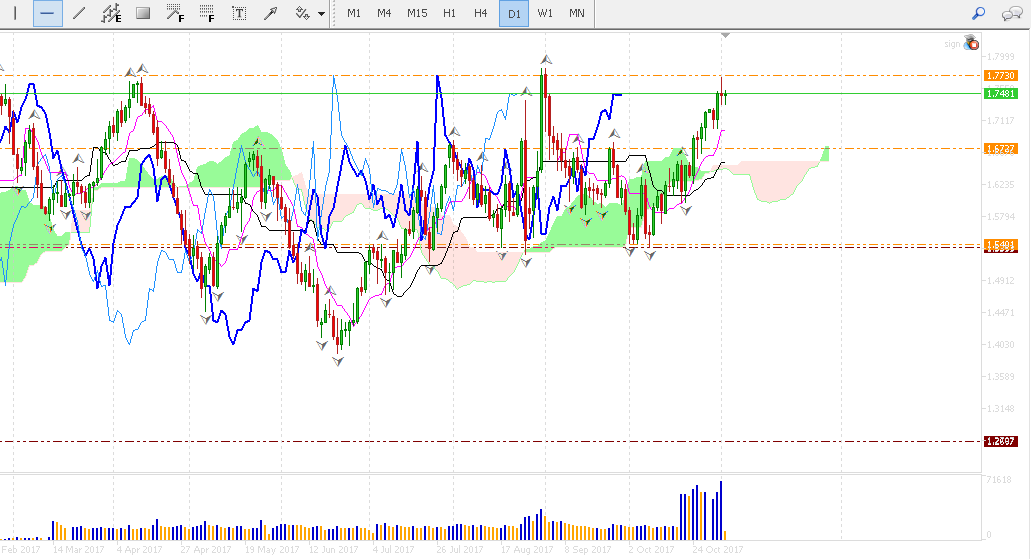Click the chart shift triangle marker
Image resolution: width=1031 pixels, height=559 pixels.
pyautogui.click(x=725, y=35)
